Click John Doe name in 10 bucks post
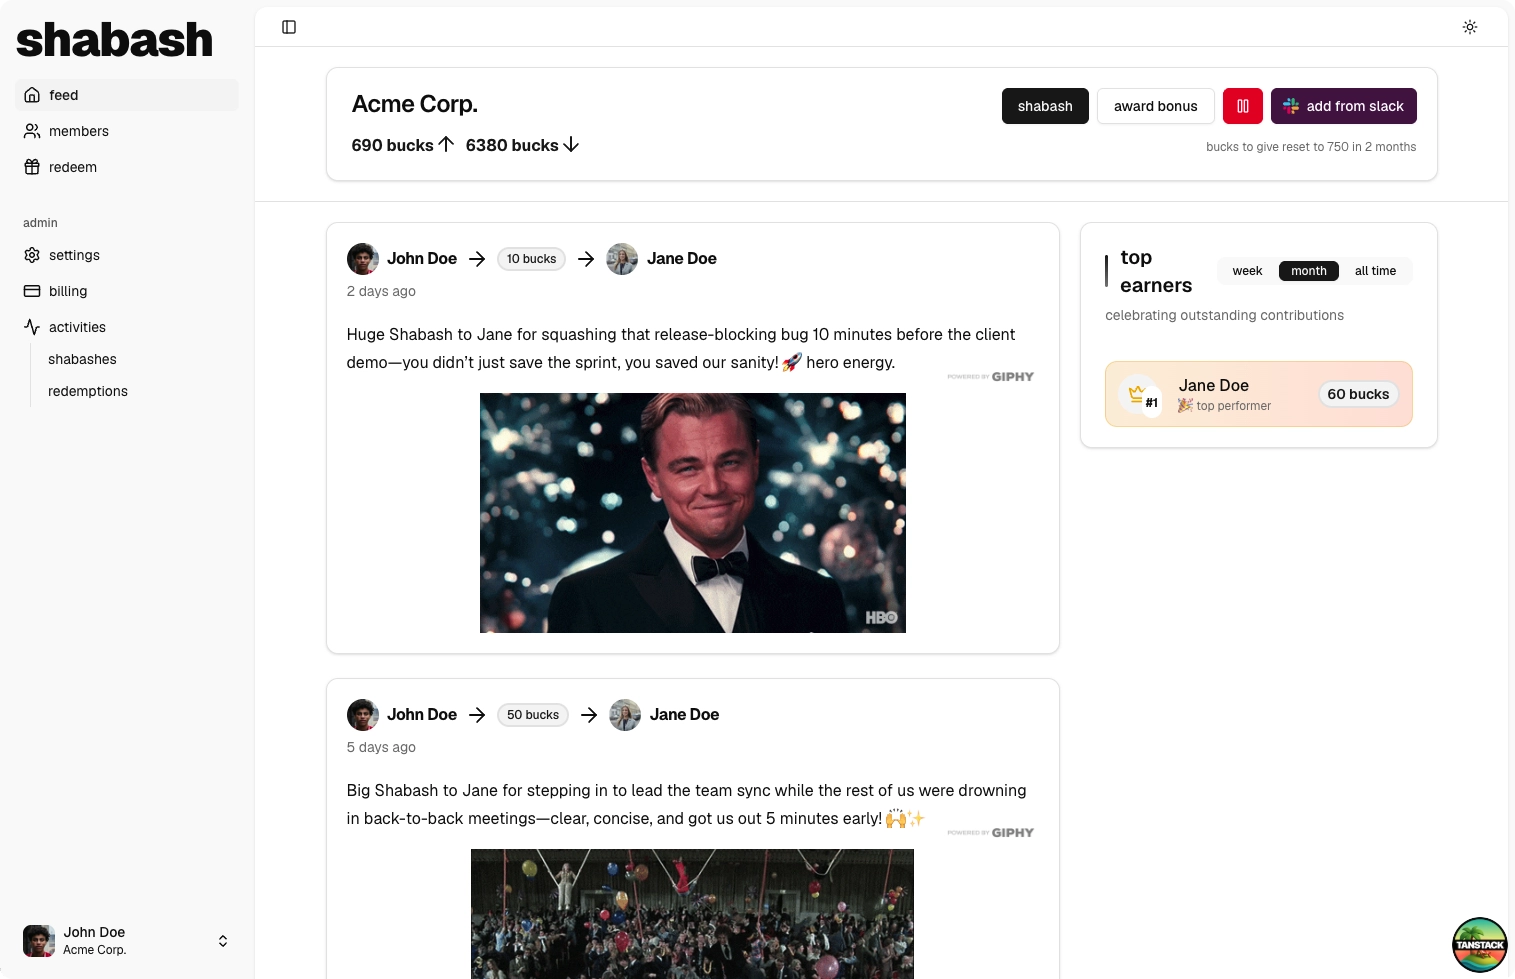 coord(422,259)
